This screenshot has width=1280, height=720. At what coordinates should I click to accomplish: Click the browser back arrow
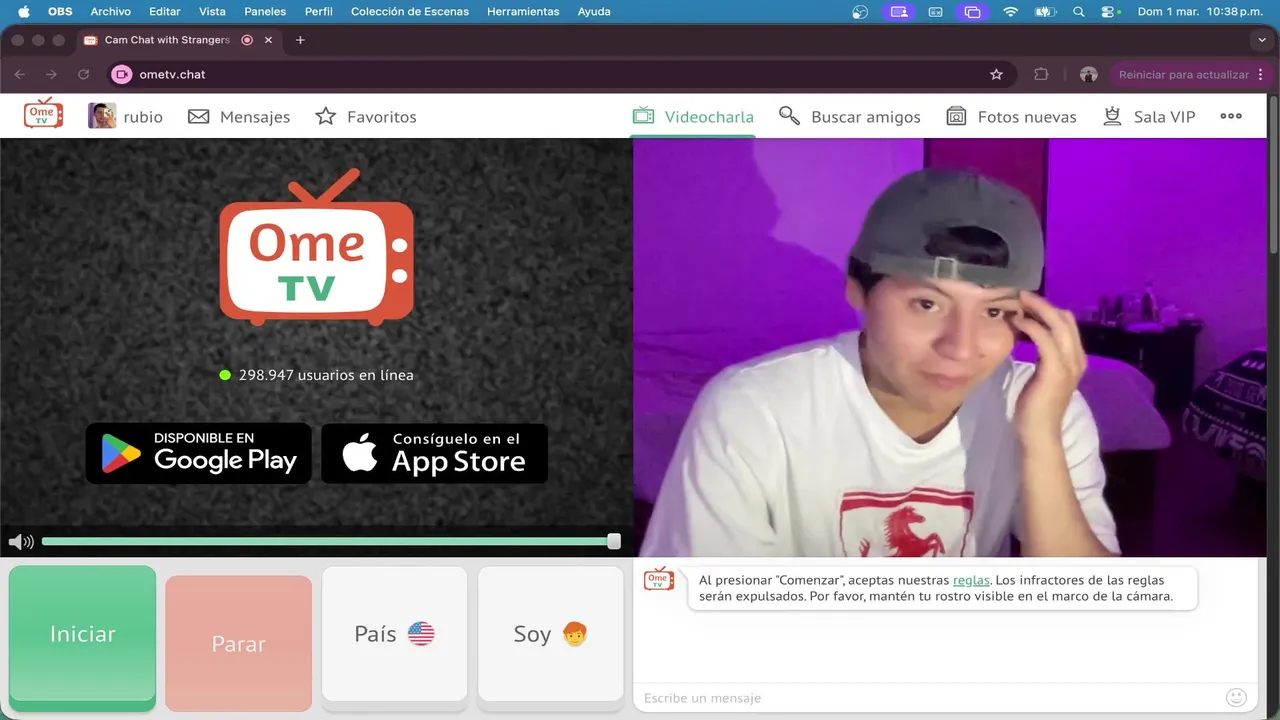click(20, 74)
